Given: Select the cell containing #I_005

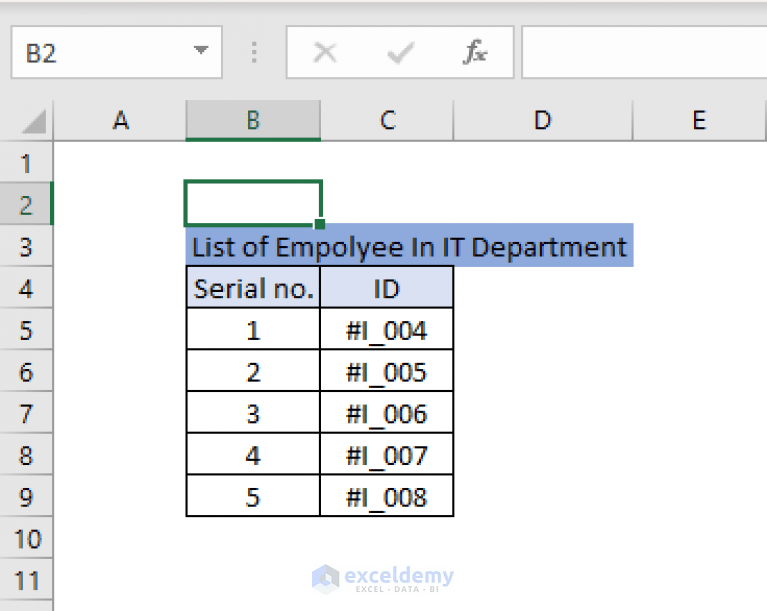Looking at the screenshot, I should (387, 371).
